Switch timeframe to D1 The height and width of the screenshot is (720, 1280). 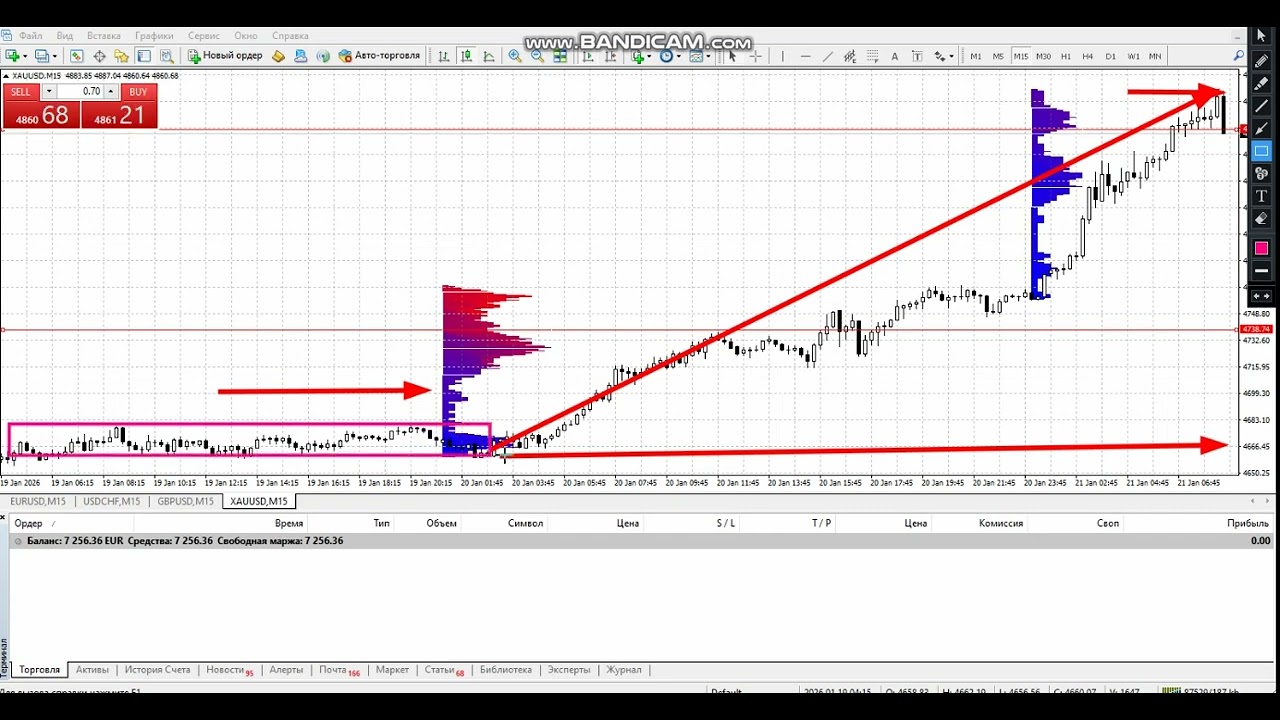pyautogui.click(x=1111, y=56)
